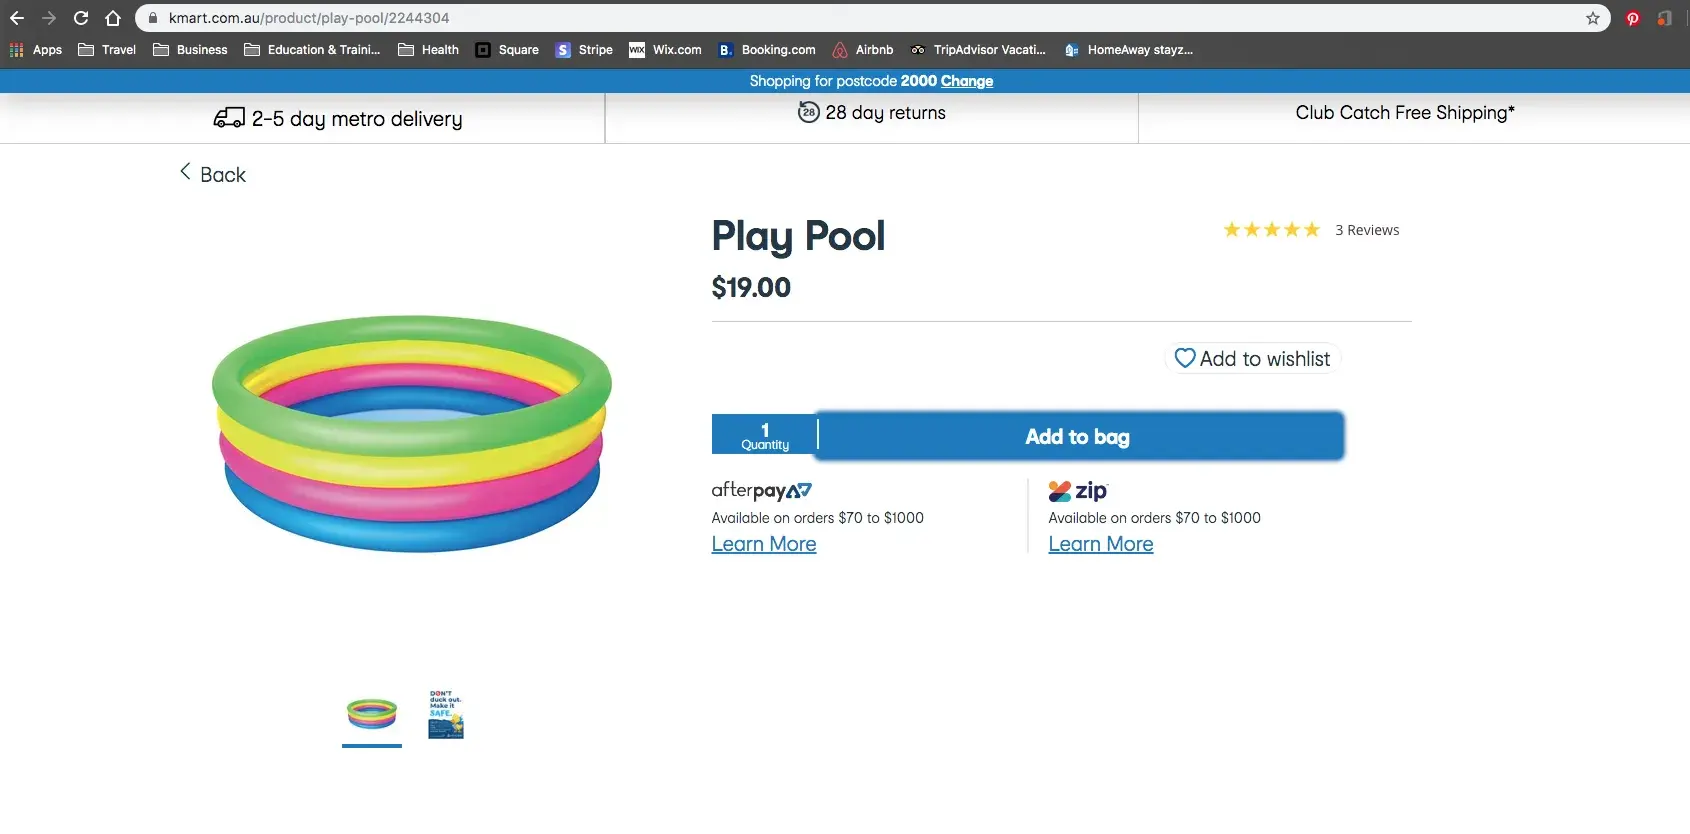
Task: Click Afterpay Learn More link
Action: [764, 545]
